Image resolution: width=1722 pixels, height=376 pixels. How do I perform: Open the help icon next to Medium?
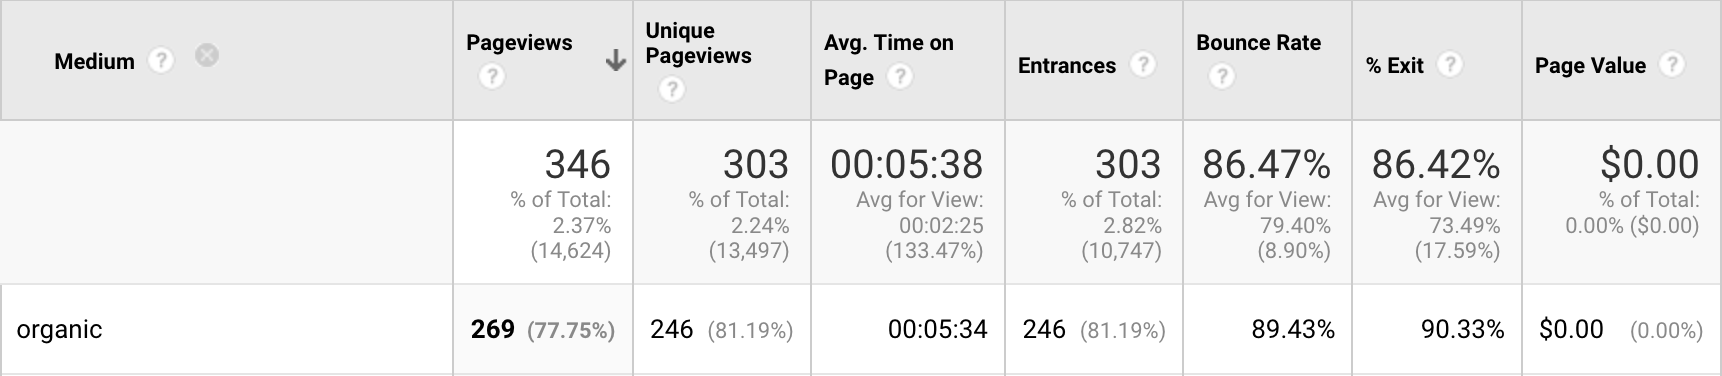[x=161, y=61]
